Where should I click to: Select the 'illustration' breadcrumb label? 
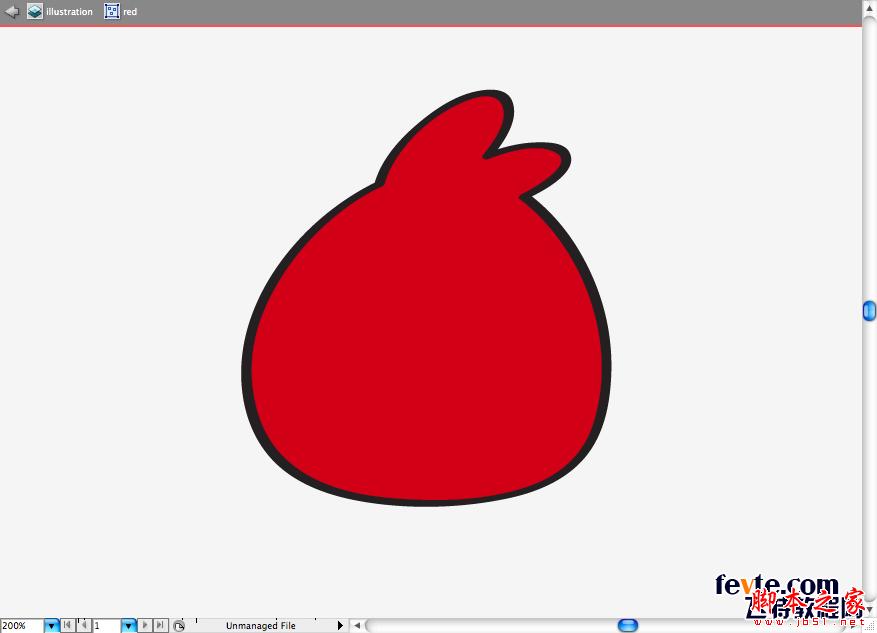pos(69,12)
